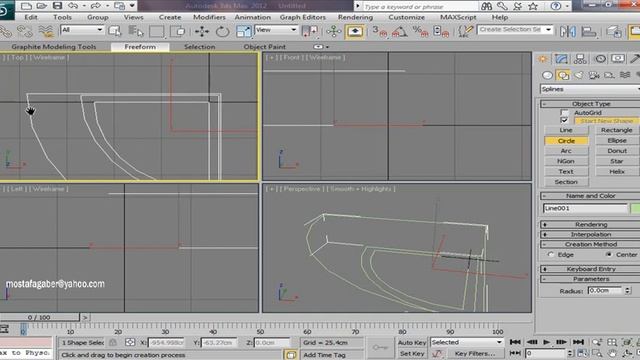Select the Lights category icon

(578, 75)
